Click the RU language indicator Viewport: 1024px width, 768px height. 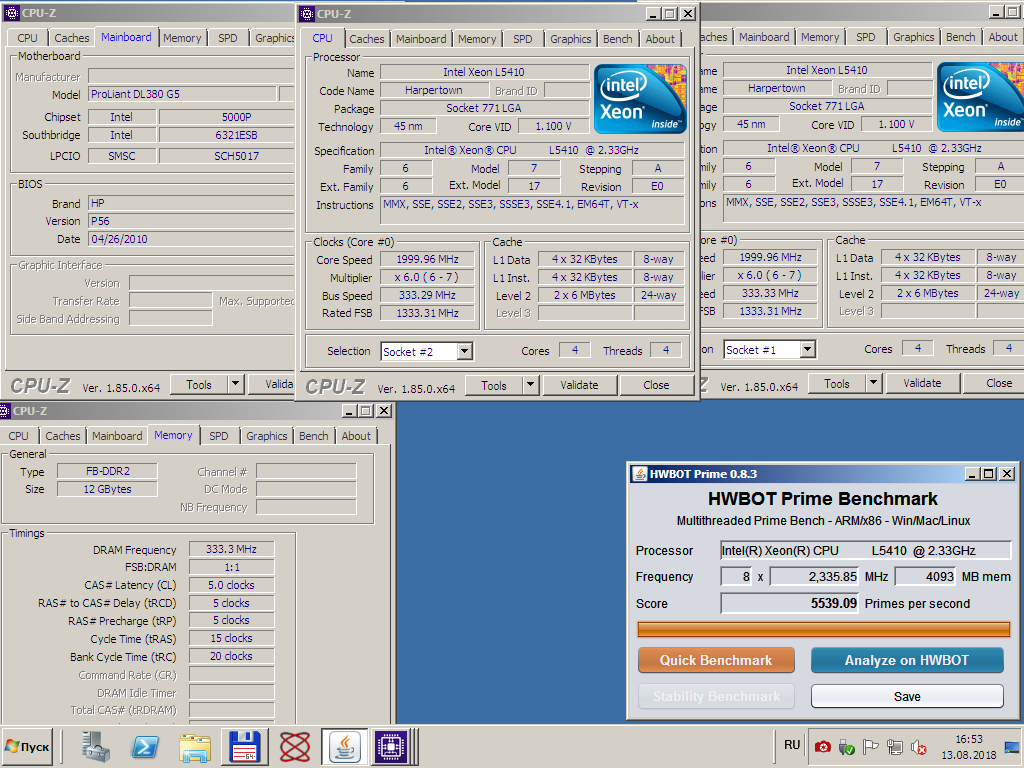click(x=792, y=744)
